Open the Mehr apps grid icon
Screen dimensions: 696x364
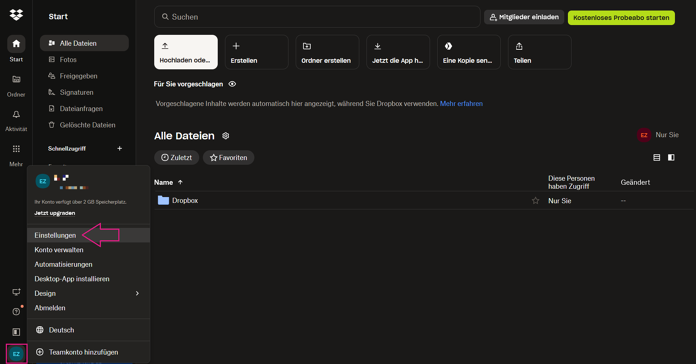coord(16,155)
